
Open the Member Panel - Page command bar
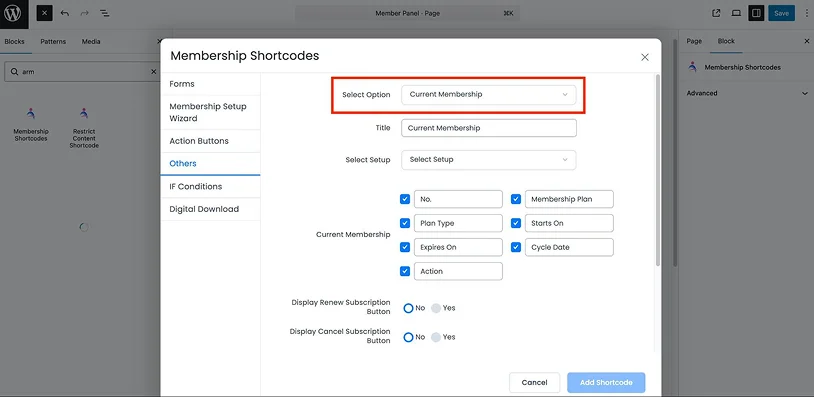coord(407,13)
